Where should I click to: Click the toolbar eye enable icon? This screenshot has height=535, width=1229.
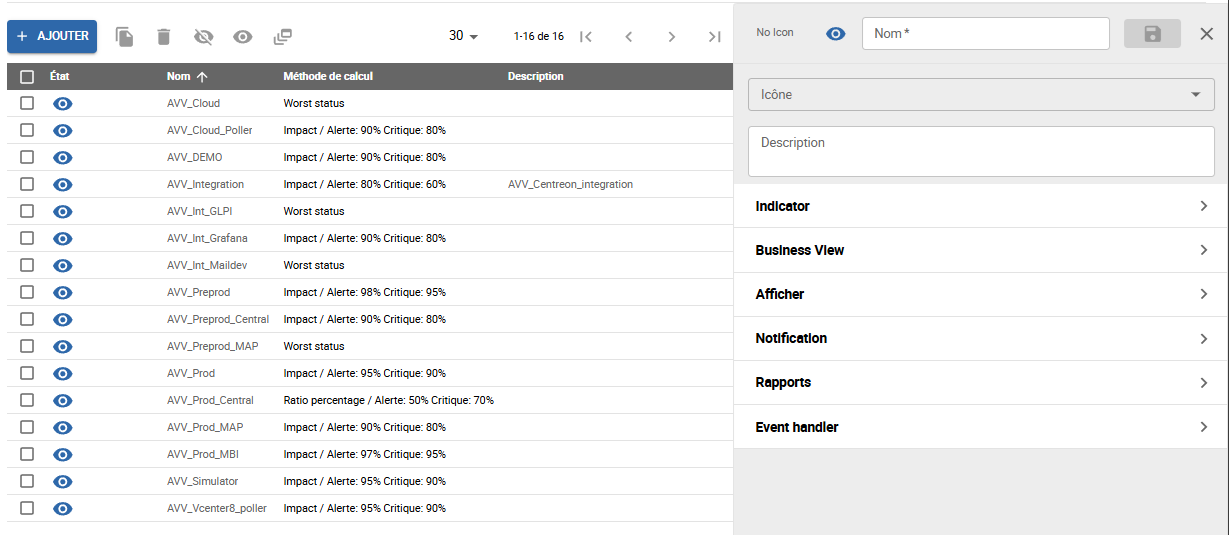pyautogui.click(x=243, y=36)
